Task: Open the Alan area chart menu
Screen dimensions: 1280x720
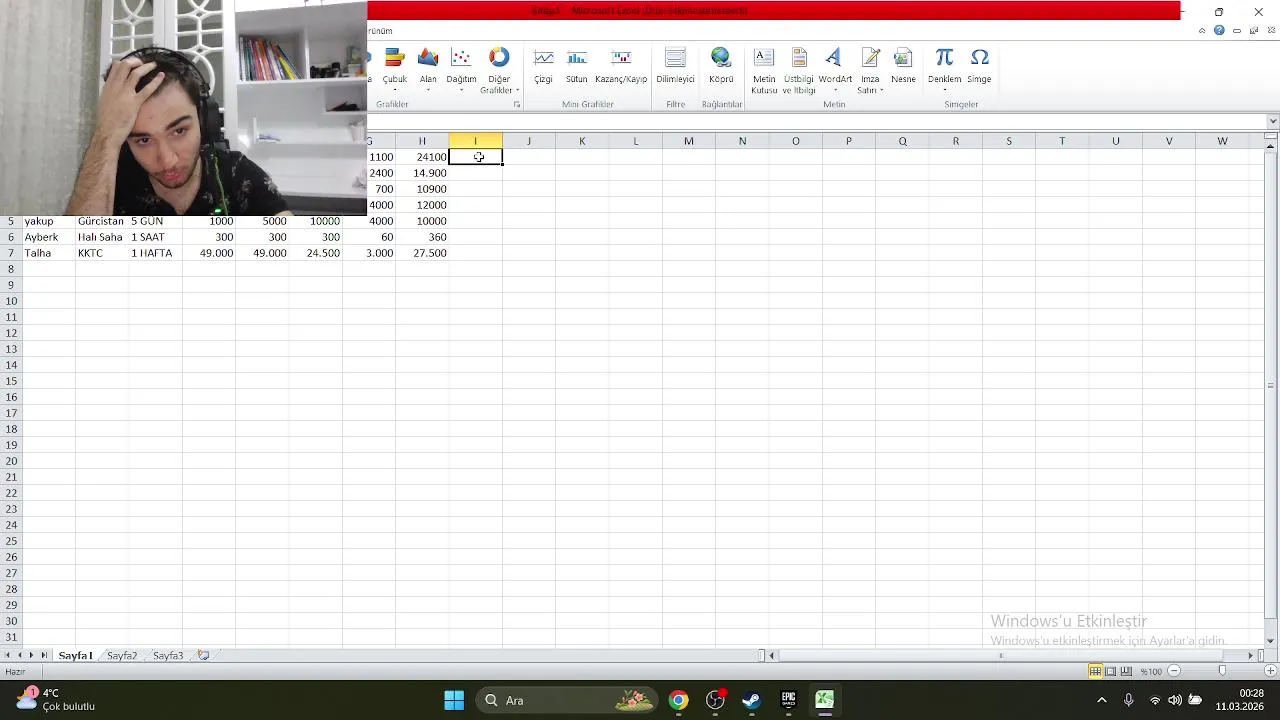Action: pyautogui.click(x=428, y=70)
